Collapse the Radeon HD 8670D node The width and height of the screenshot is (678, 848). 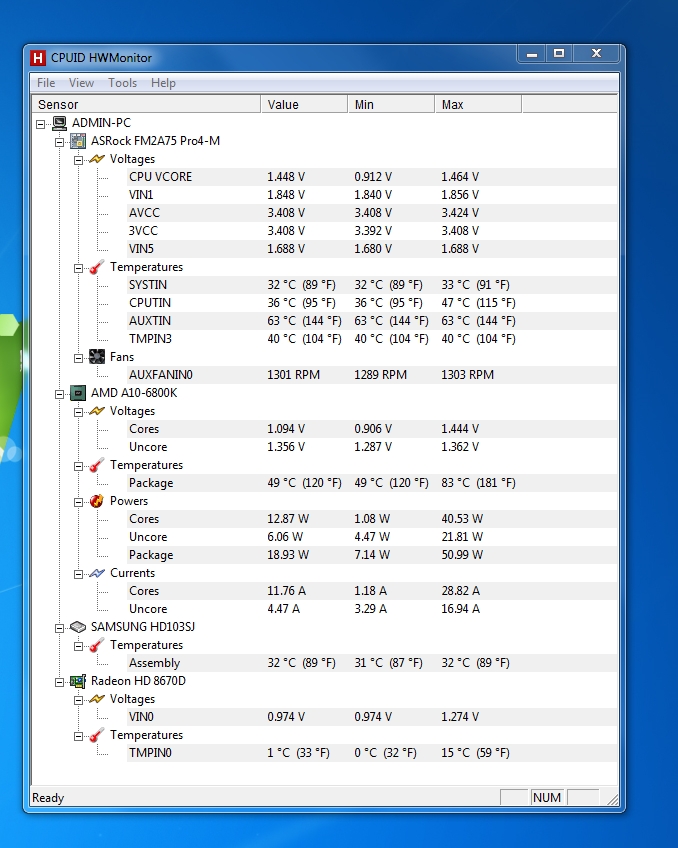pyautogui.click(x=59, y=683)
